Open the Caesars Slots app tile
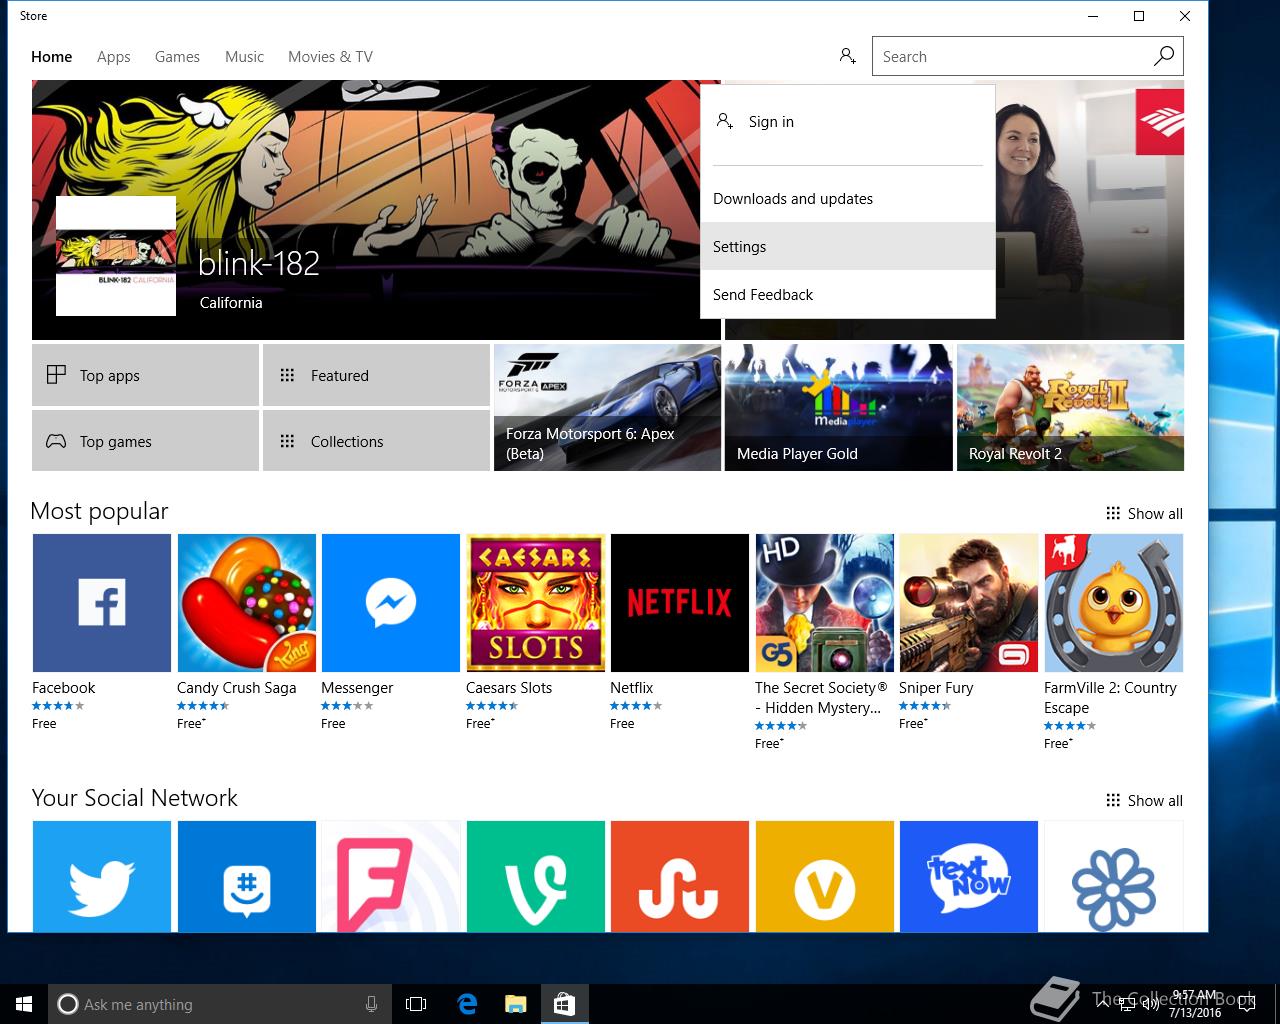This screenshot has height=1024, width=1280. pos(536,602)
